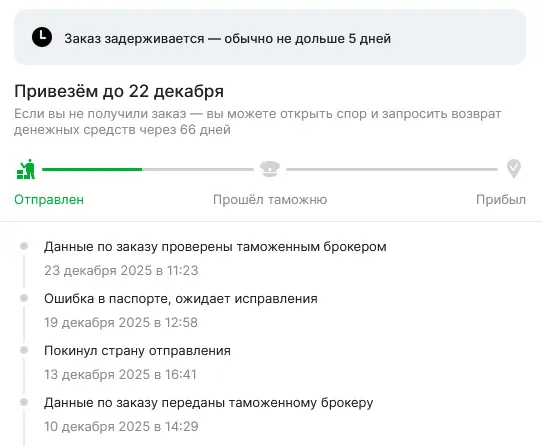Click the Привезём до 22 декабря heading
Viewport: 542px width, 446px height.
pos(119,92)
